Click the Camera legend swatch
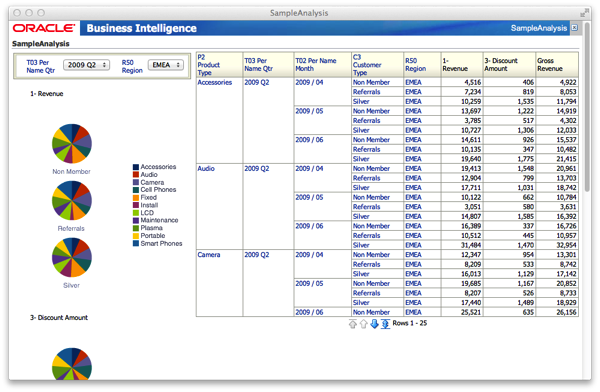 click(x=136, y=182)
